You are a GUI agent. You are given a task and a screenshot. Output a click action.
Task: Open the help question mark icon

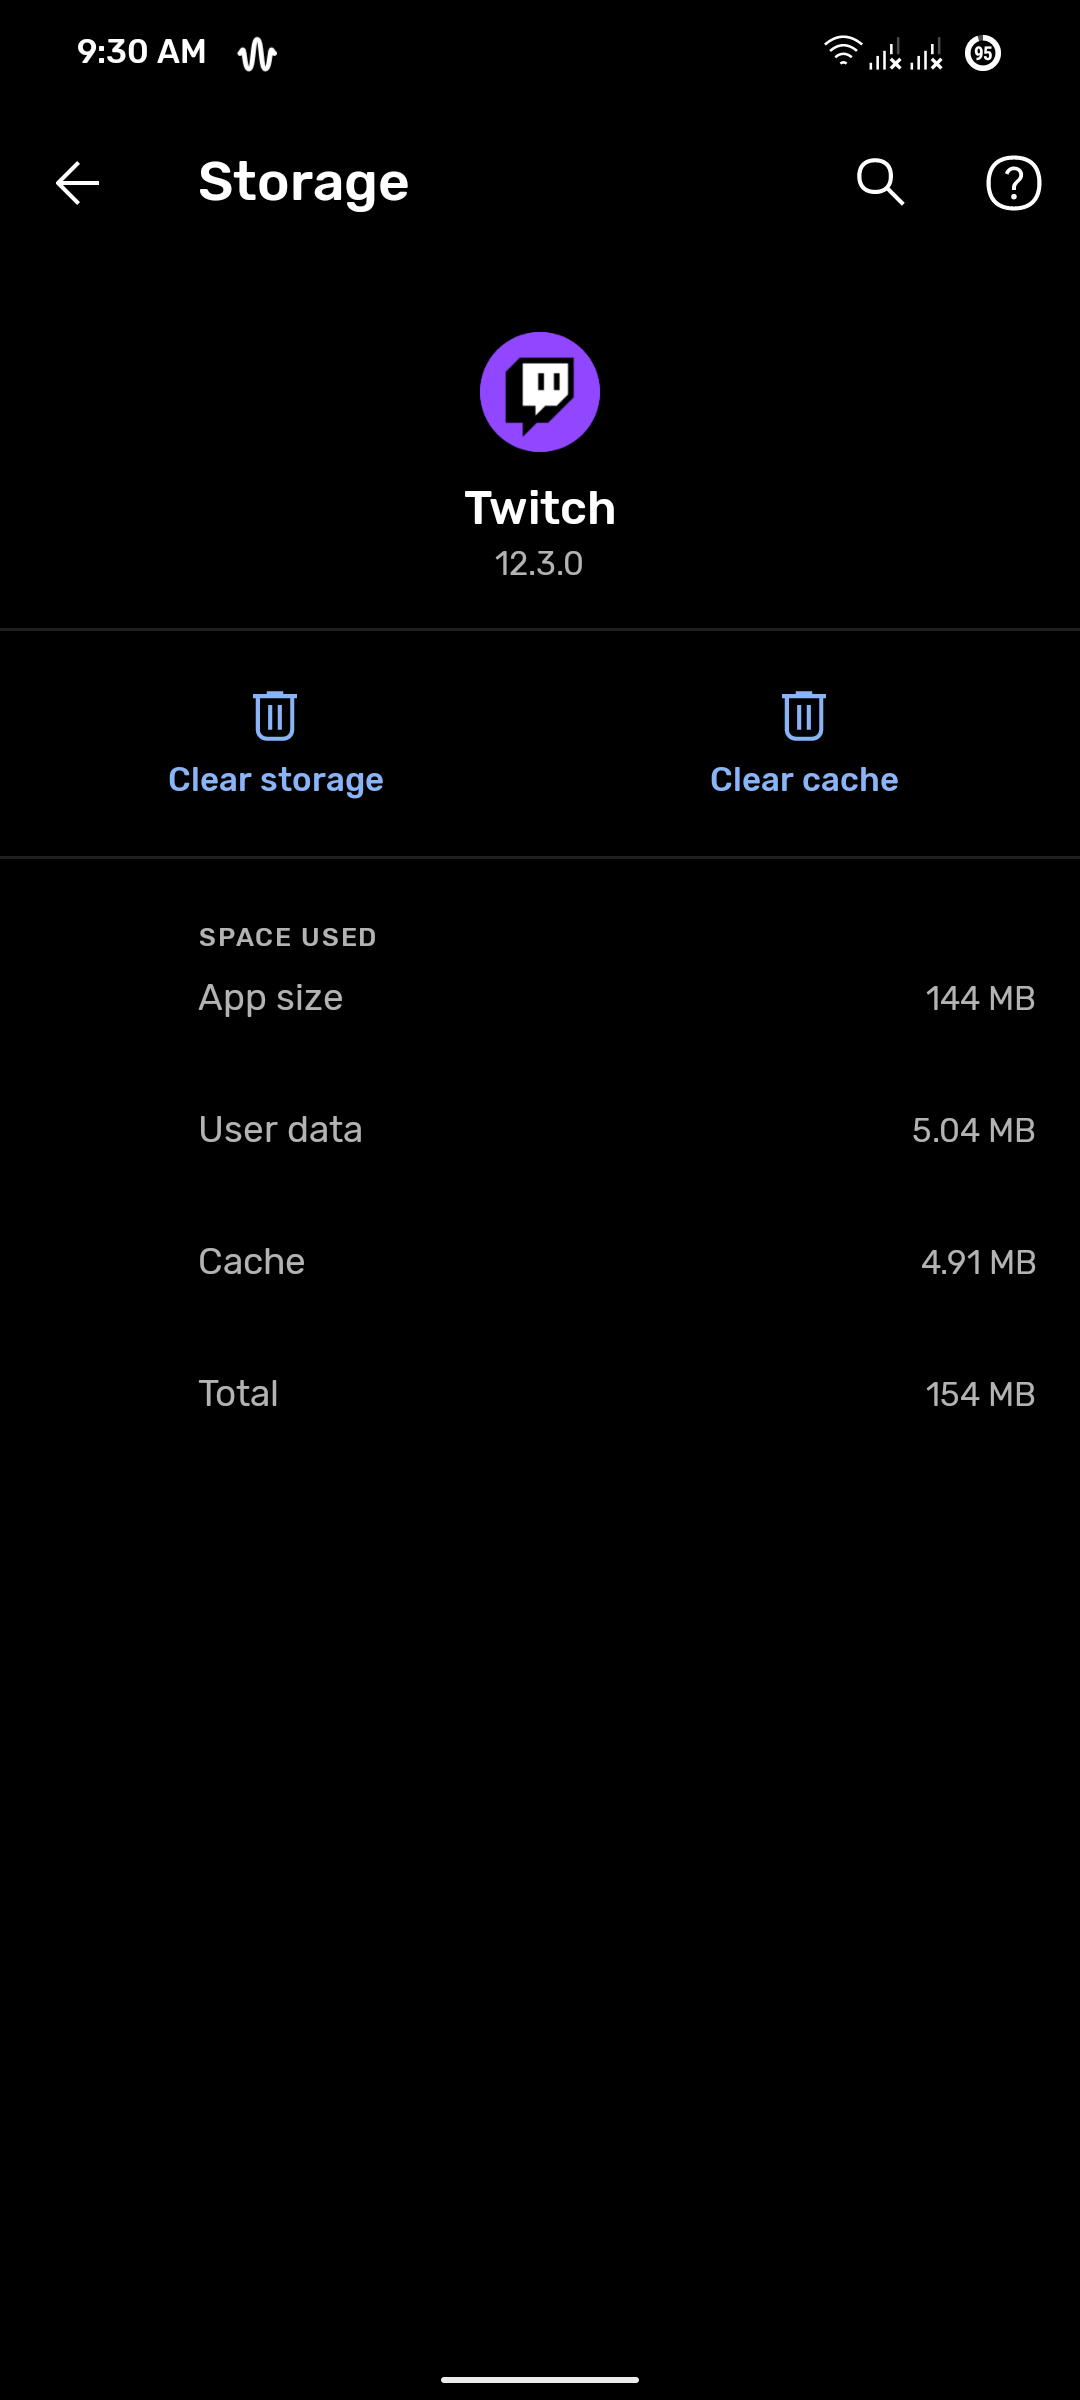[x=1013, y=183]
